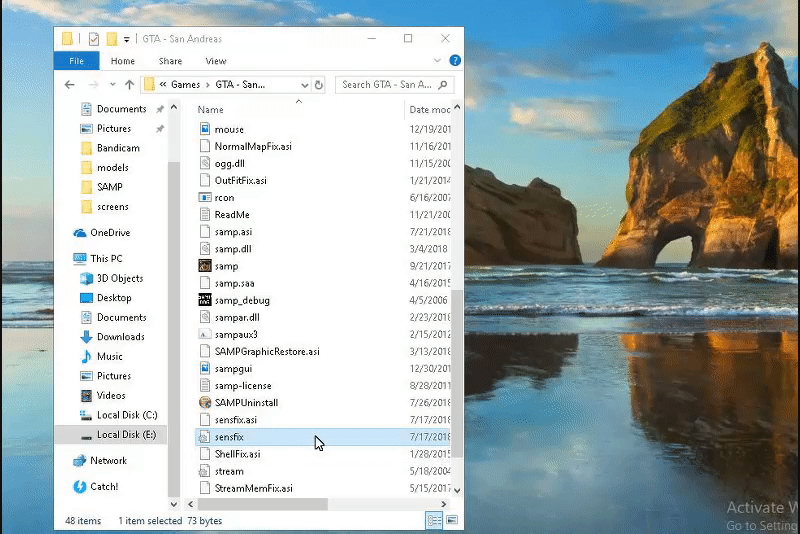
Task: Select the mouse file icon
Action: [x=205, y=129]
